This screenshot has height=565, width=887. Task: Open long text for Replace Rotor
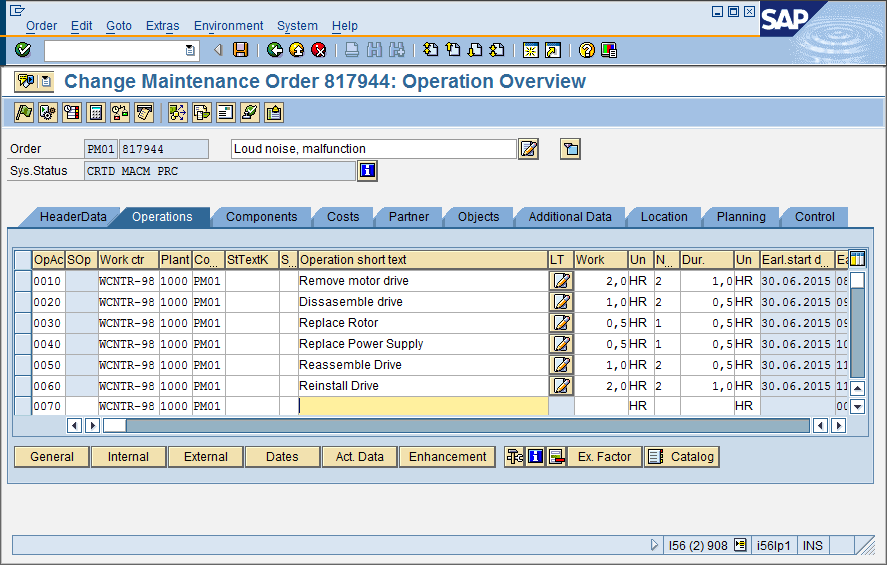click(x=561, y=323)
